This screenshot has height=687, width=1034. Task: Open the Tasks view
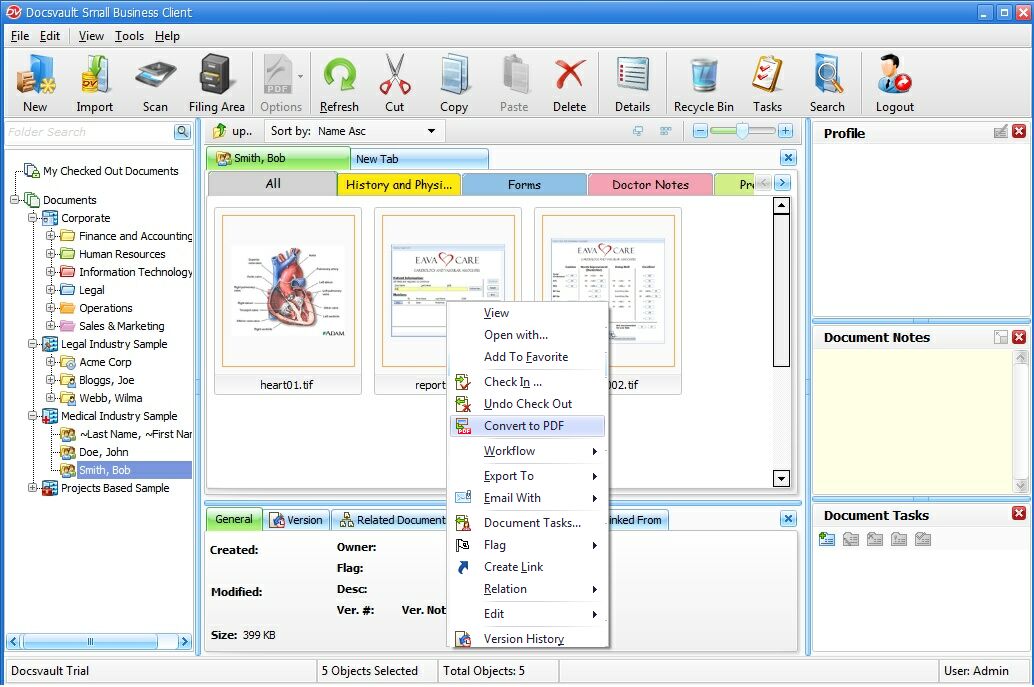pyautogui.click(x=767, y=80)
